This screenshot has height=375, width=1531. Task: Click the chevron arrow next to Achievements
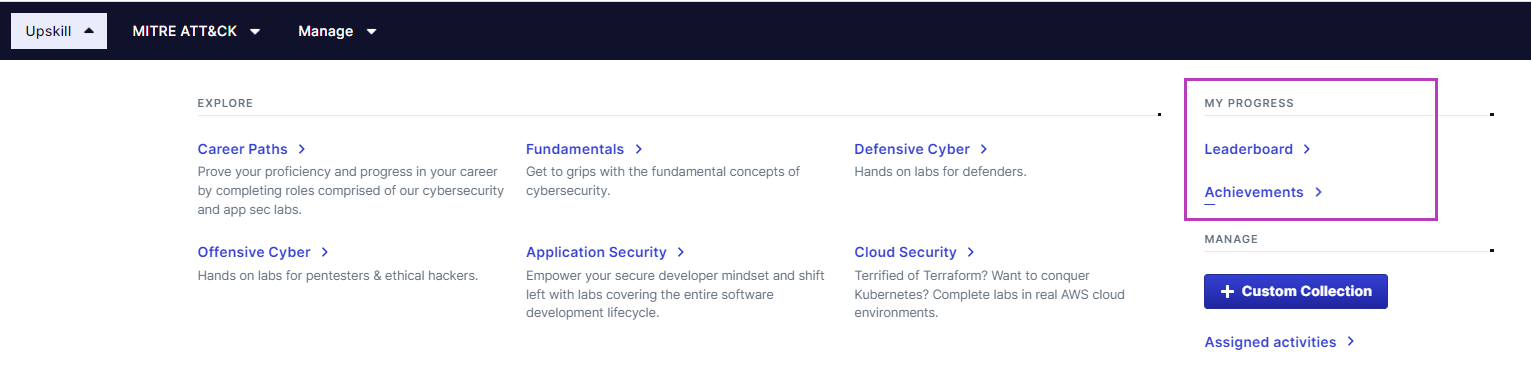pos(1318,192)
